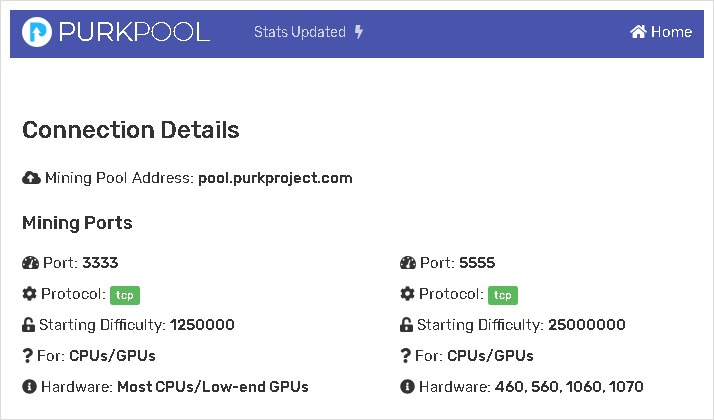Click CPUs/GPUs text in Port 3333 column
The width and height of the screenshot is (714, 420).
(x=112, y=356)
